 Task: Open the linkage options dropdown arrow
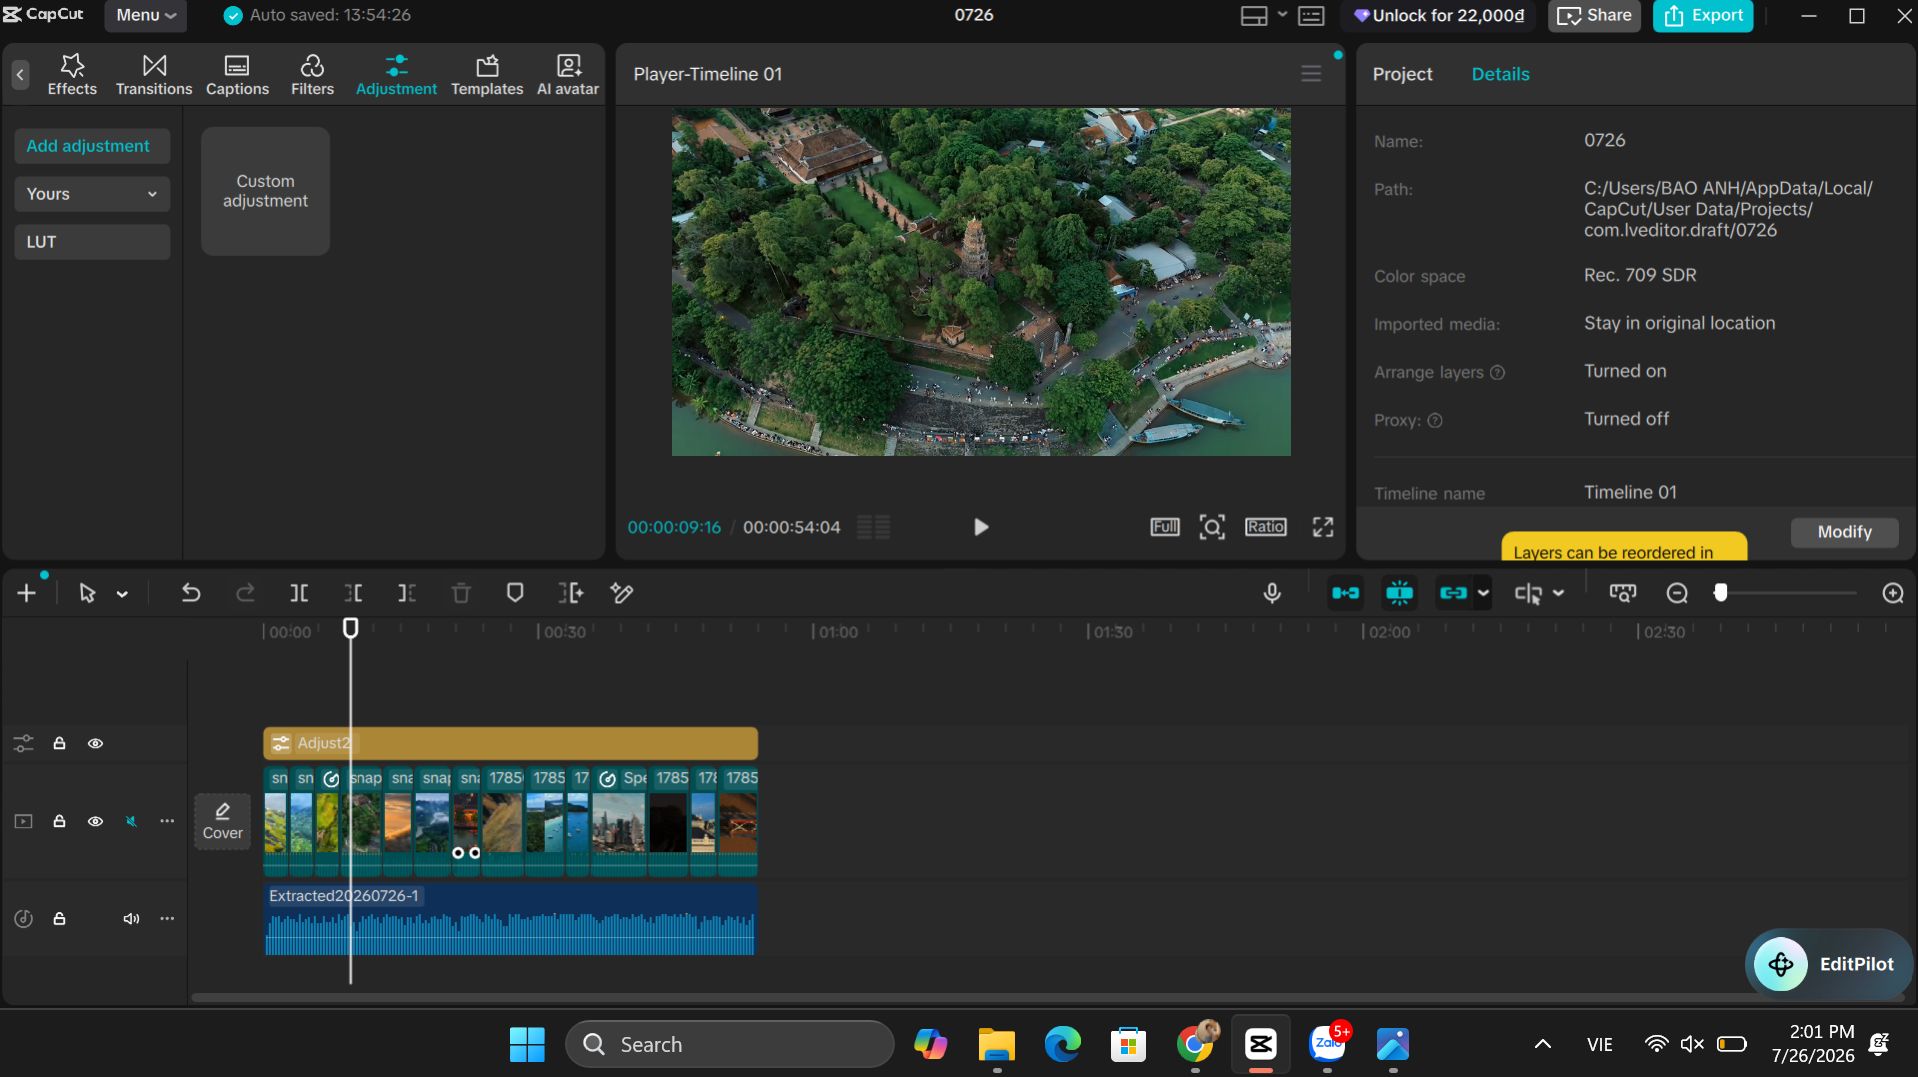point(1483,593)
